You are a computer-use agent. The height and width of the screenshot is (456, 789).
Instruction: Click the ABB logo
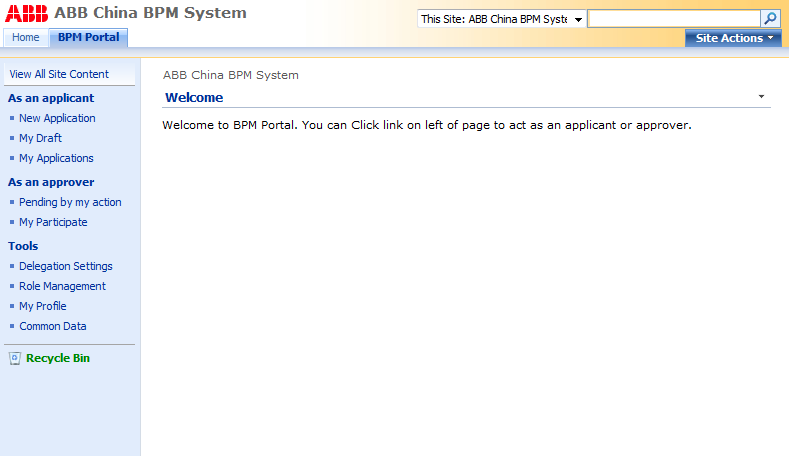coord(26,14)
